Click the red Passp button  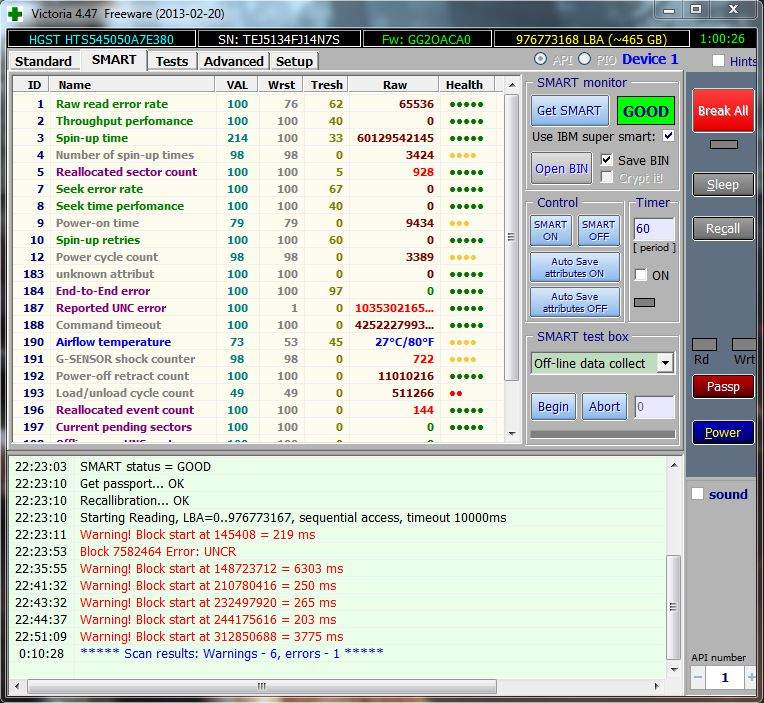coord(723,386)
